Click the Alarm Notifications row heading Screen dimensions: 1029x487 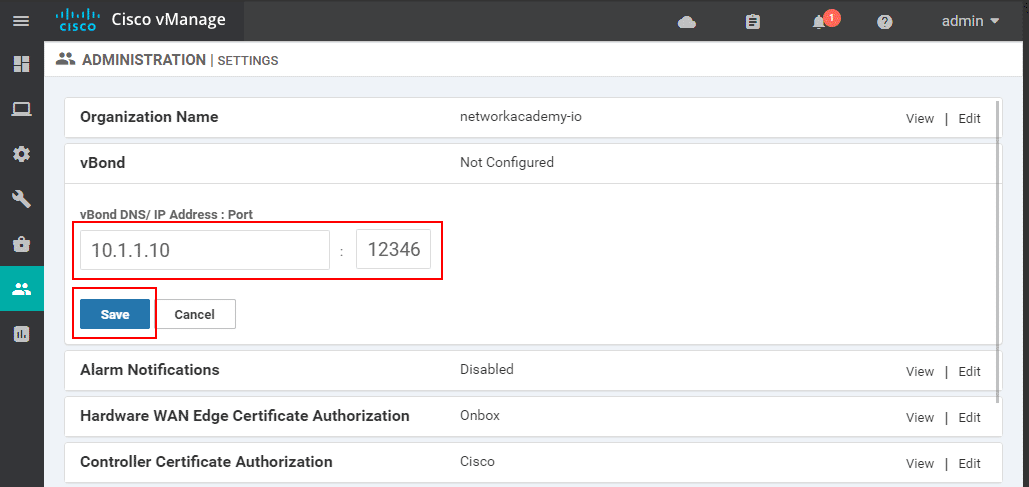(150, 370)
